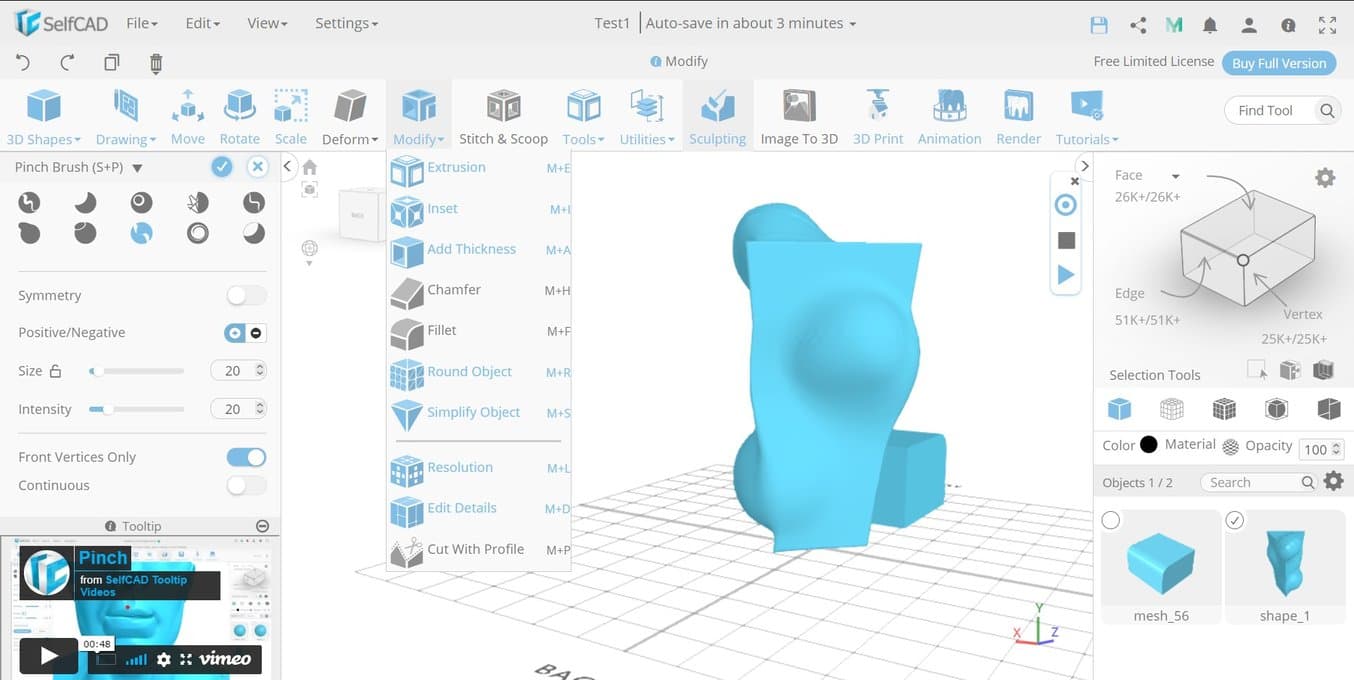Enable the Continuous toggle

tap(246, 485)
